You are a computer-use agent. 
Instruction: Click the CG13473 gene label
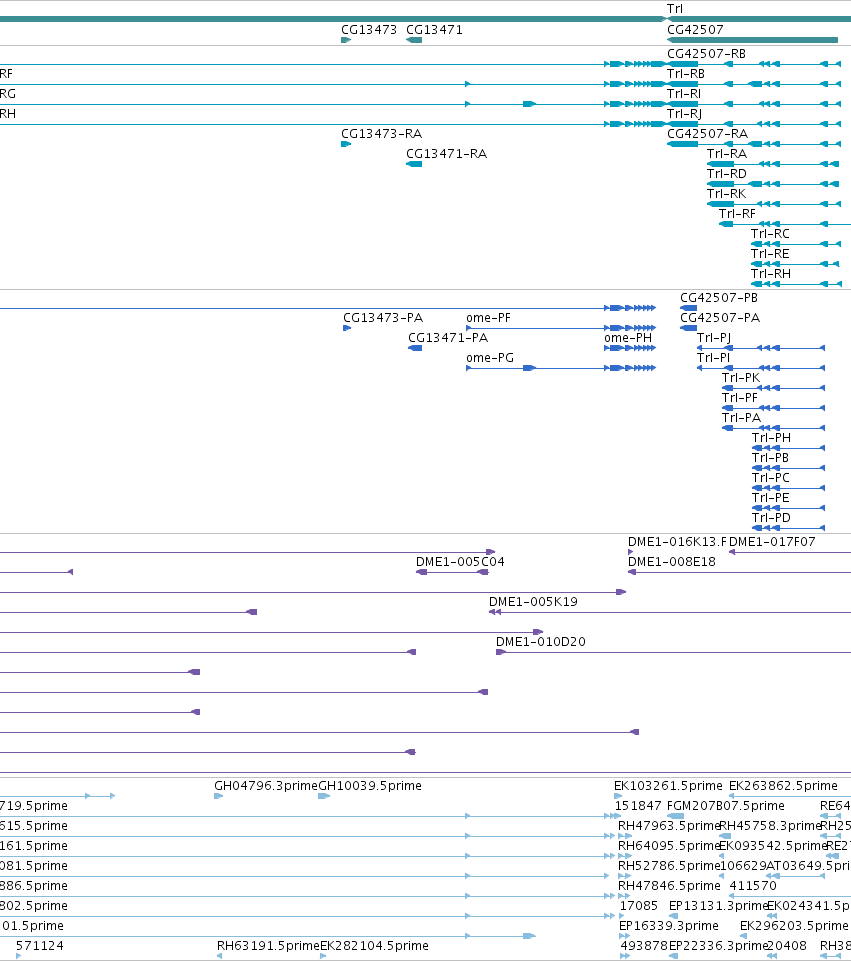(x=369, y=29)
